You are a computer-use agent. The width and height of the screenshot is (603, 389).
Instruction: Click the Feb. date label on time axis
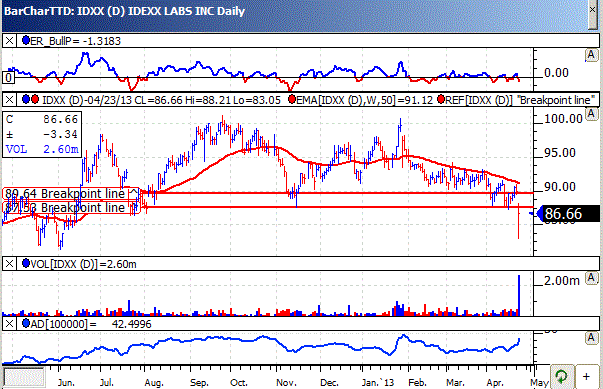coord(418,382)
